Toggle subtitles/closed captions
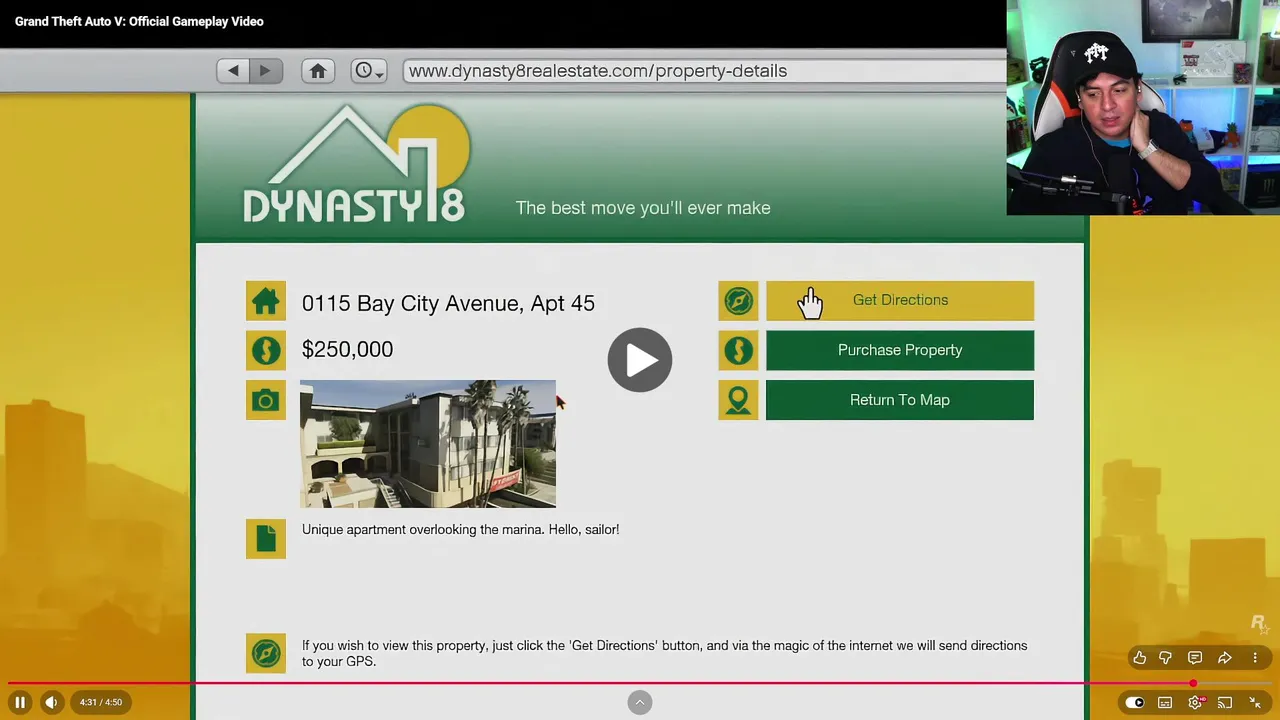The height and width of the screenshot is (720, 1280). pos(1165,702)
